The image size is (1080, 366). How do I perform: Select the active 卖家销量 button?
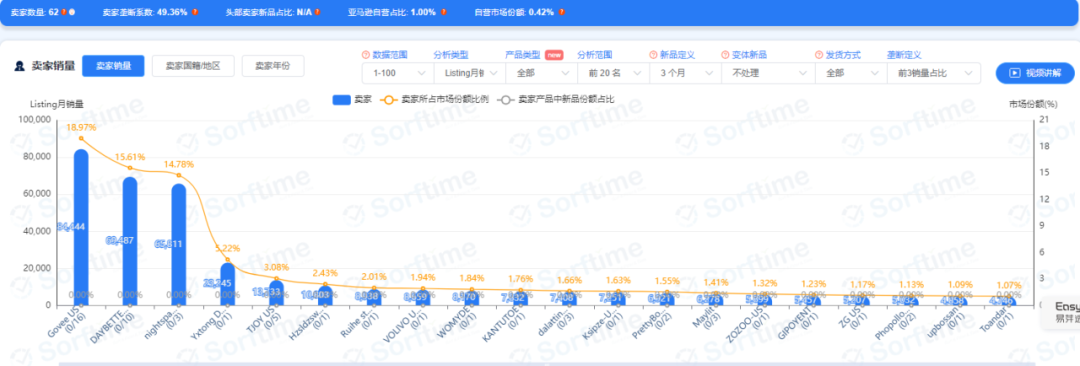(113, 66)
